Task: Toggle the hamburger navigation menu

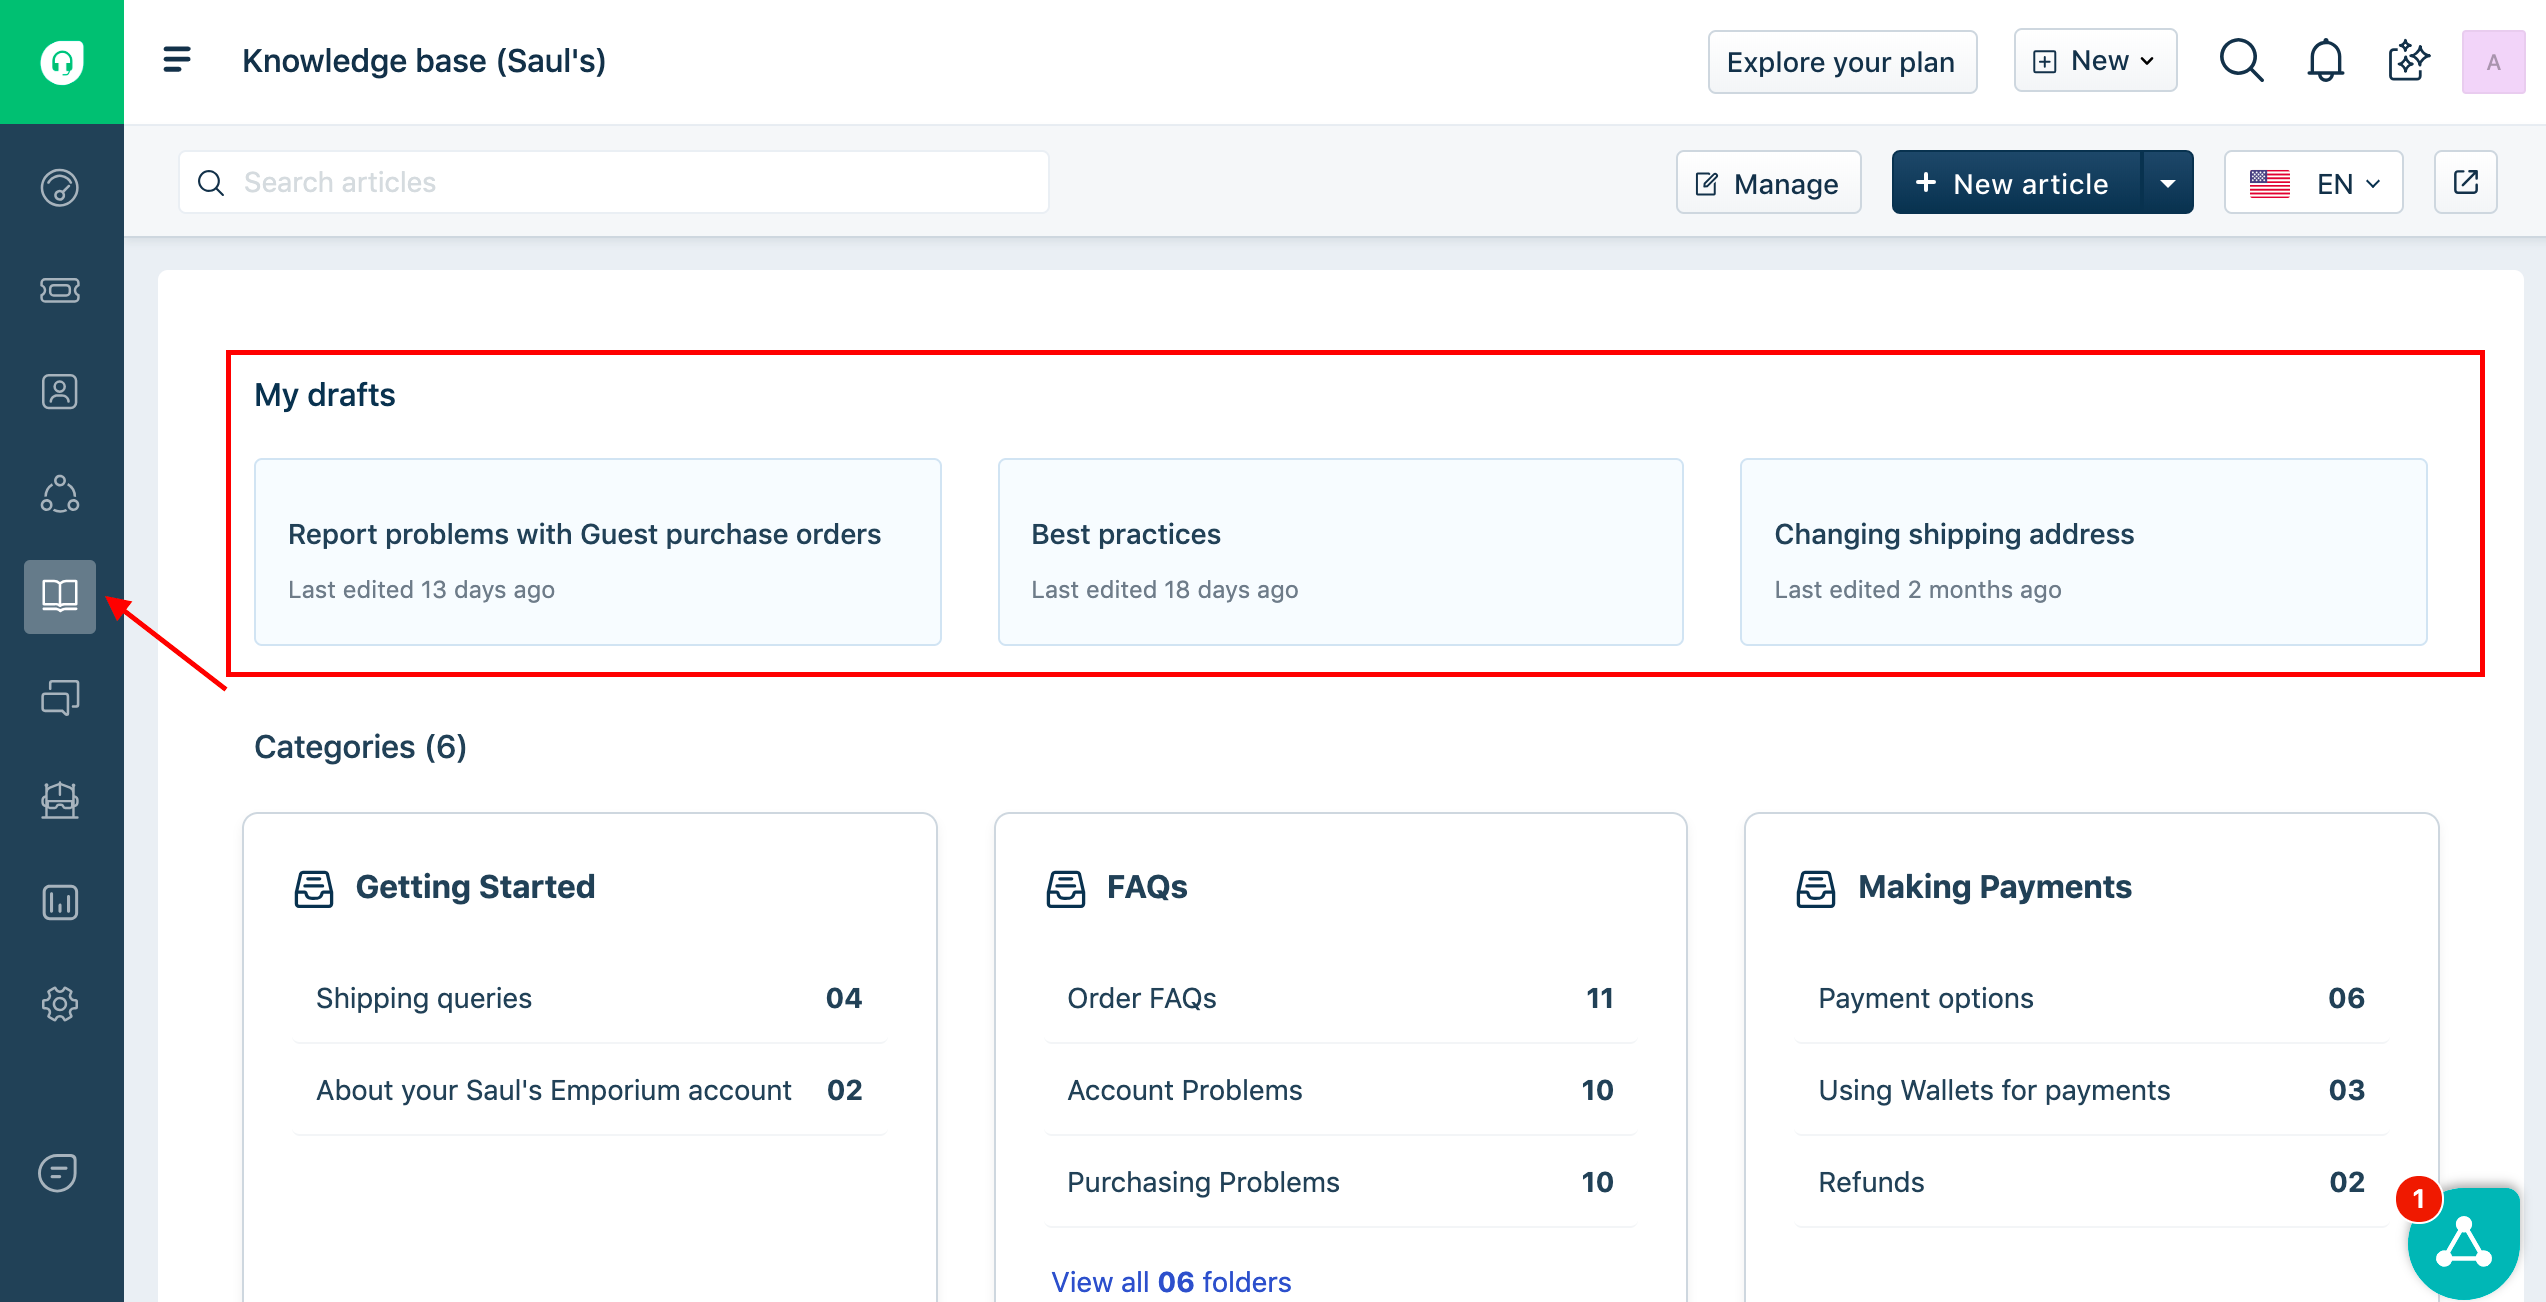Action: point(177,60)
